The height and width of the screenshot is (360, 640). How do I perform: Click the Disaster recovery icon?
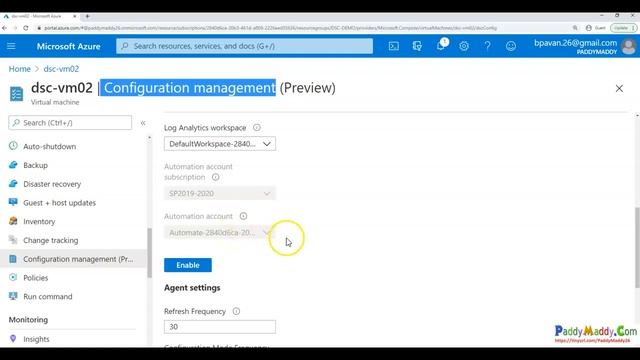13,184
